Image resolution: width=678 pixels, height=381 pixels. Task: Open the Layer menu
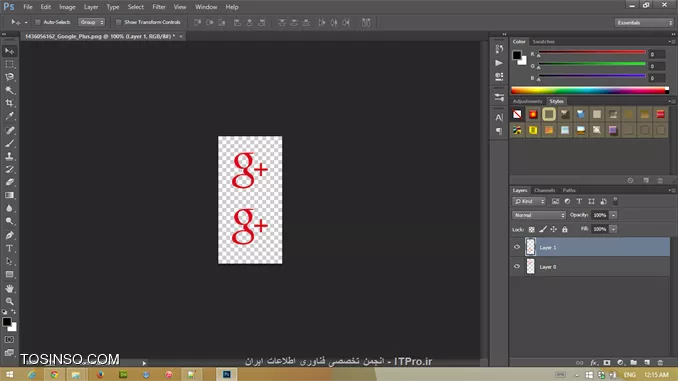pos(91,7)
